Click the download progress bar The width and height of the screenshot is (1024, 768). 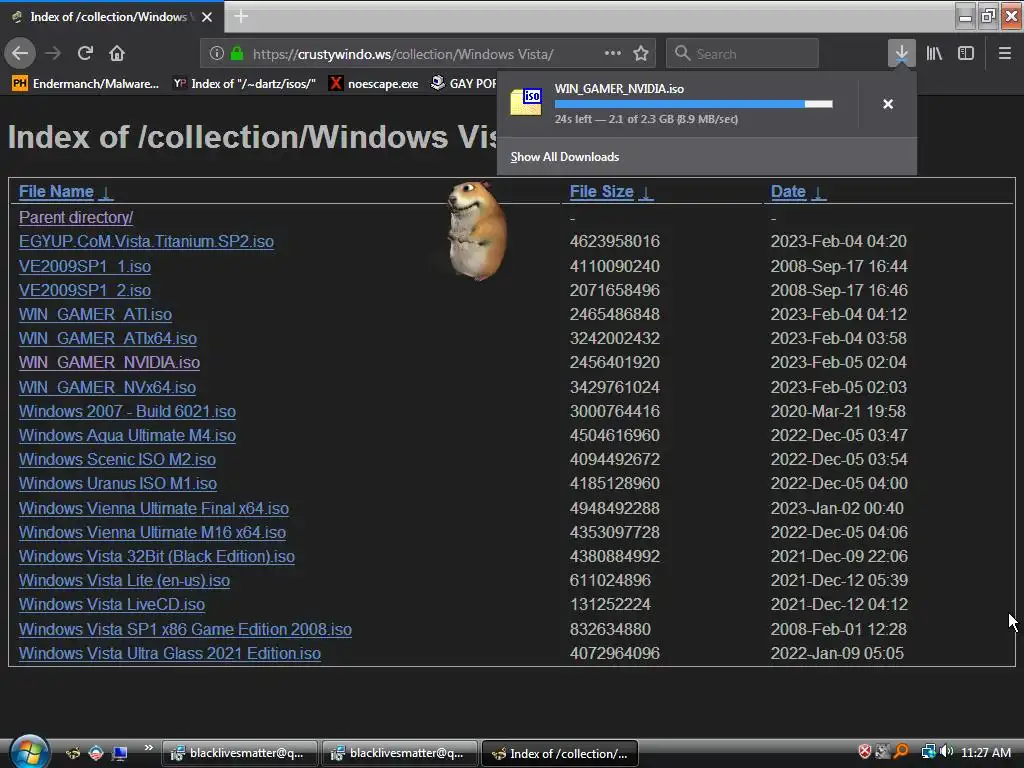coord(694,104)
